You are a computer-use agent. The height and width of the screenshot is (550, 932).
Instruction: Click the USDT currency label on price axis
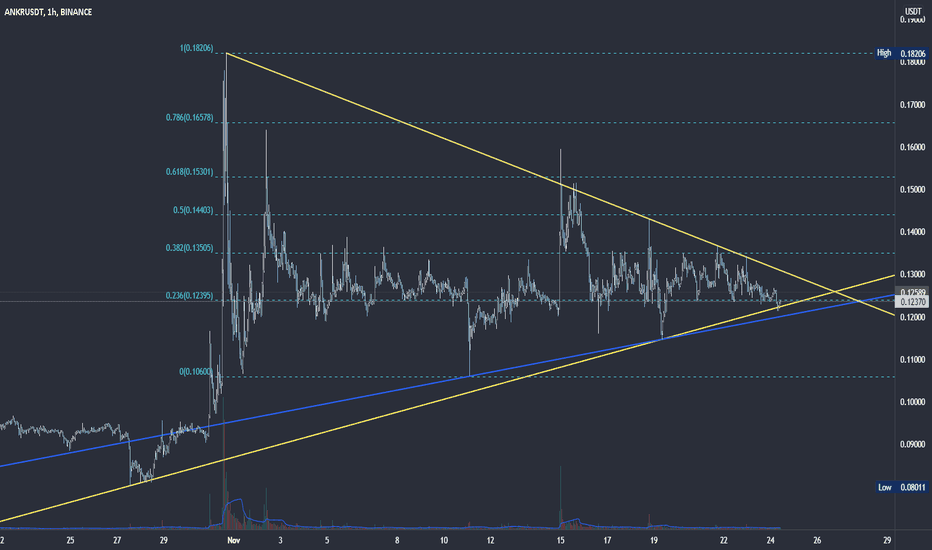coord(913,11)
